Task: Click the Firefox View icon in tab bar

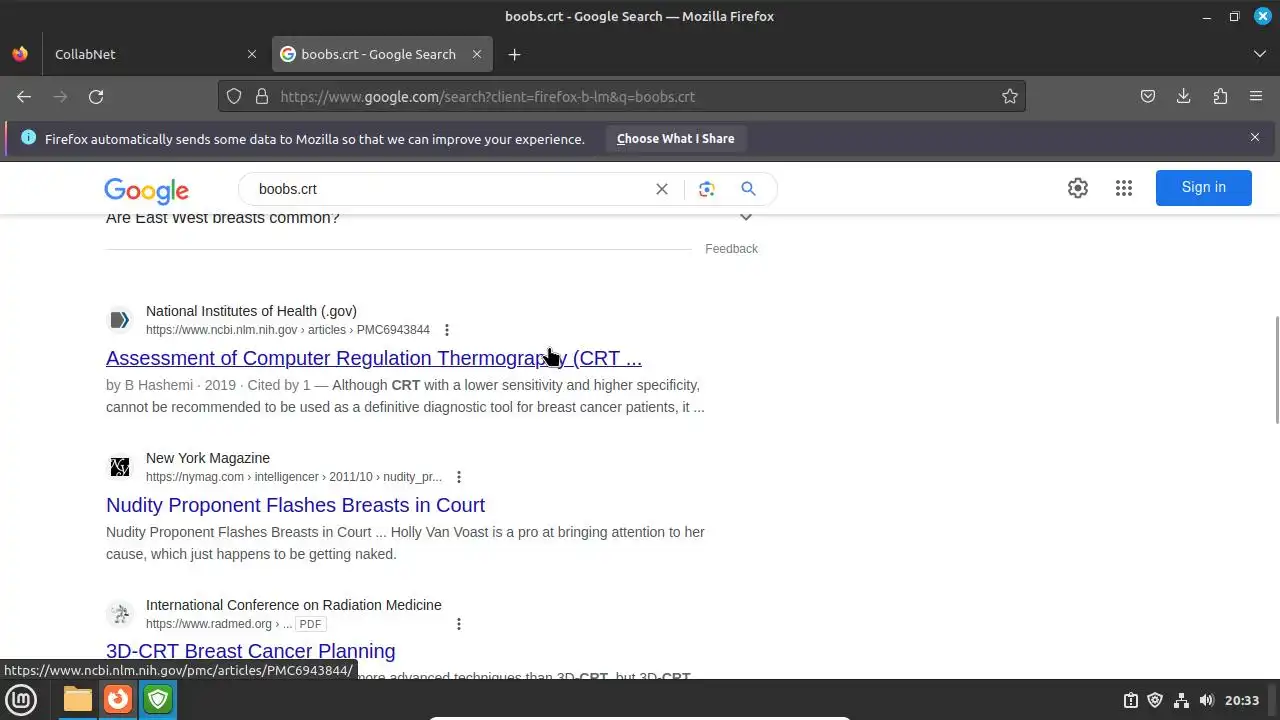Action: pyautogui.click(x=20, y=54)
